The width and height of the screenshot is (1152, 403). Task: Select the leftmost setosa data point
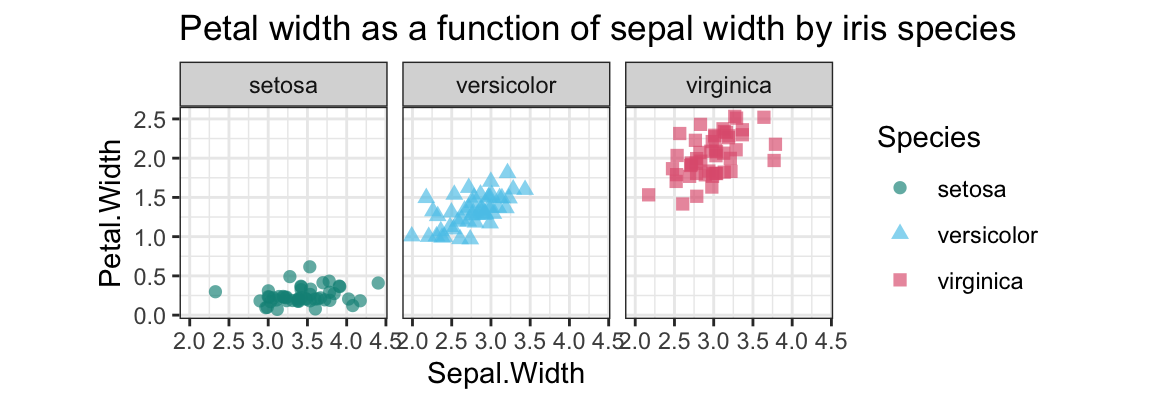coord(215,292)
